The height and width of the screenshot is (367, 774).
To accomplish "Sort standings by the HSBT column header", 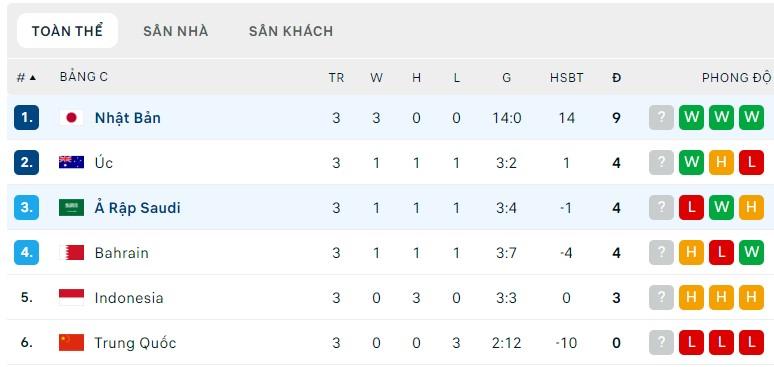I will (567, 78).
